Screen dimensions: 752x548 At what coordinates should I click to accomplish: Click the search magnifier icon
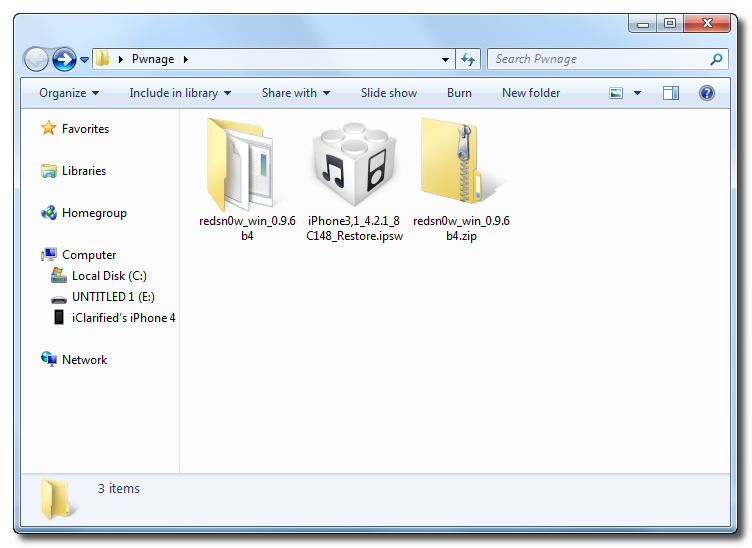(716, 60)
